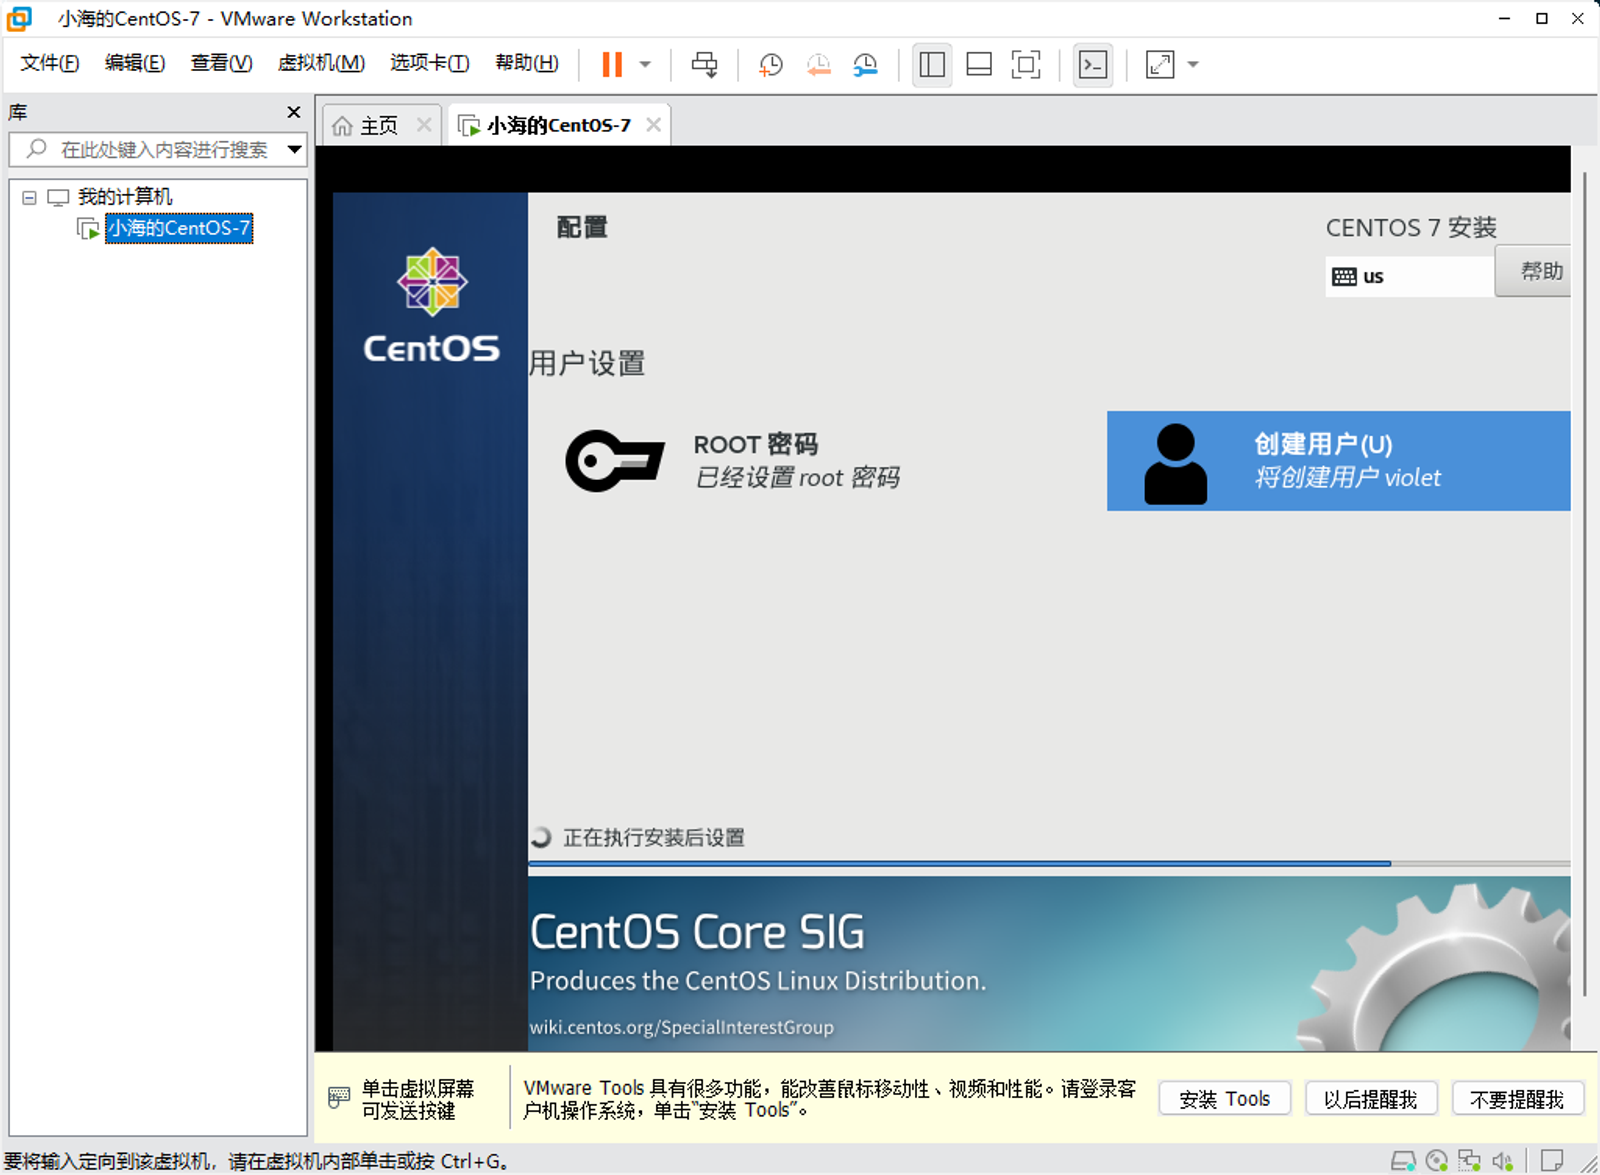Toggle the console view icon

point(1093,65)
